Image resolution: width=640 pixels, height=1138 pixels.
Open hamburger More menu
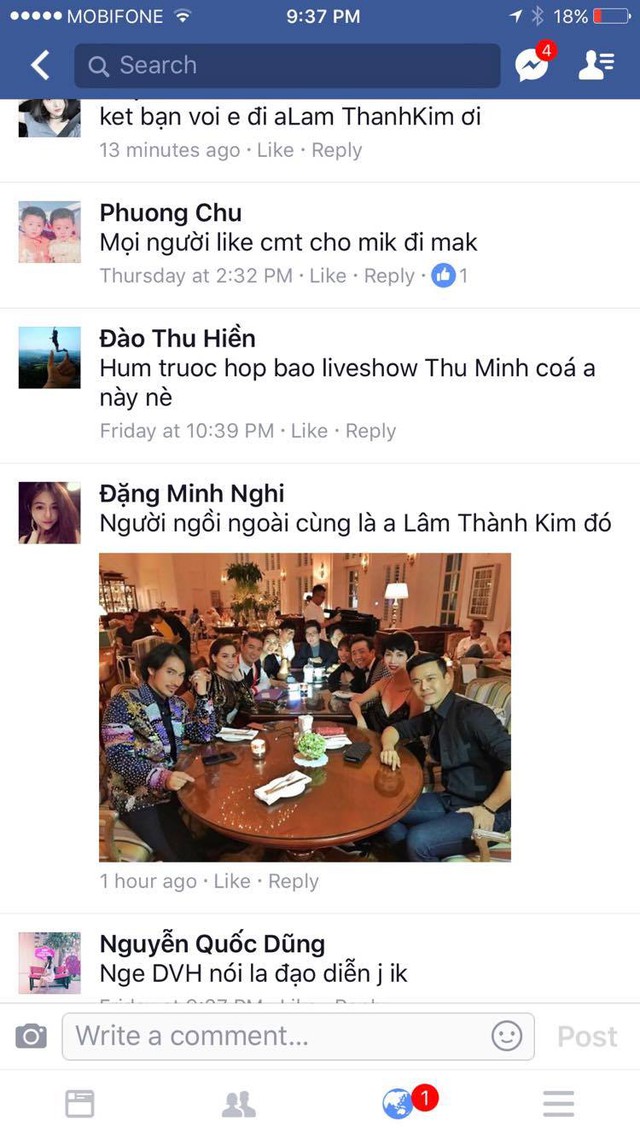tap(558, 1103)
